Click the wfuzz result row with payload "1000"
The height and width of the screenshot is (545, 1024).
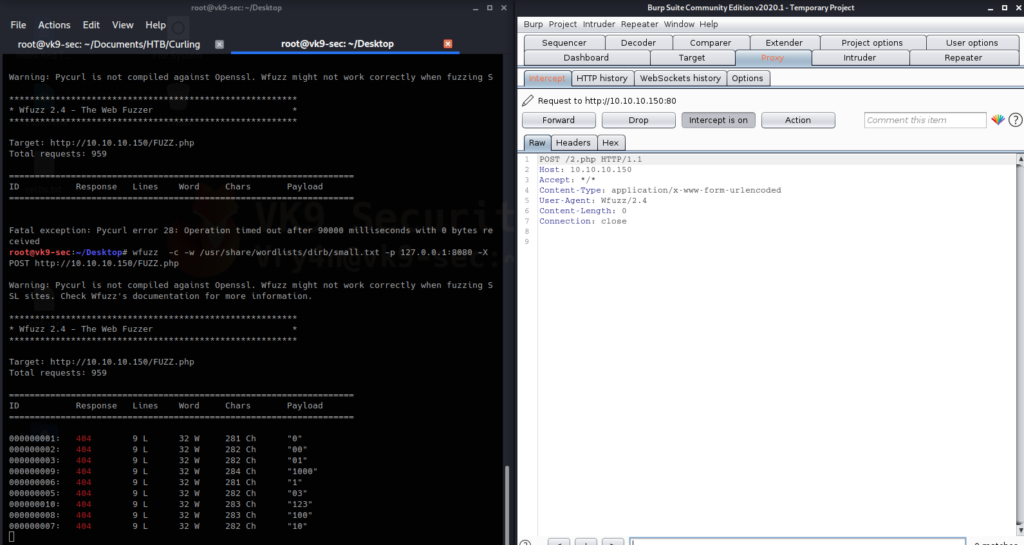coord(163,471)
